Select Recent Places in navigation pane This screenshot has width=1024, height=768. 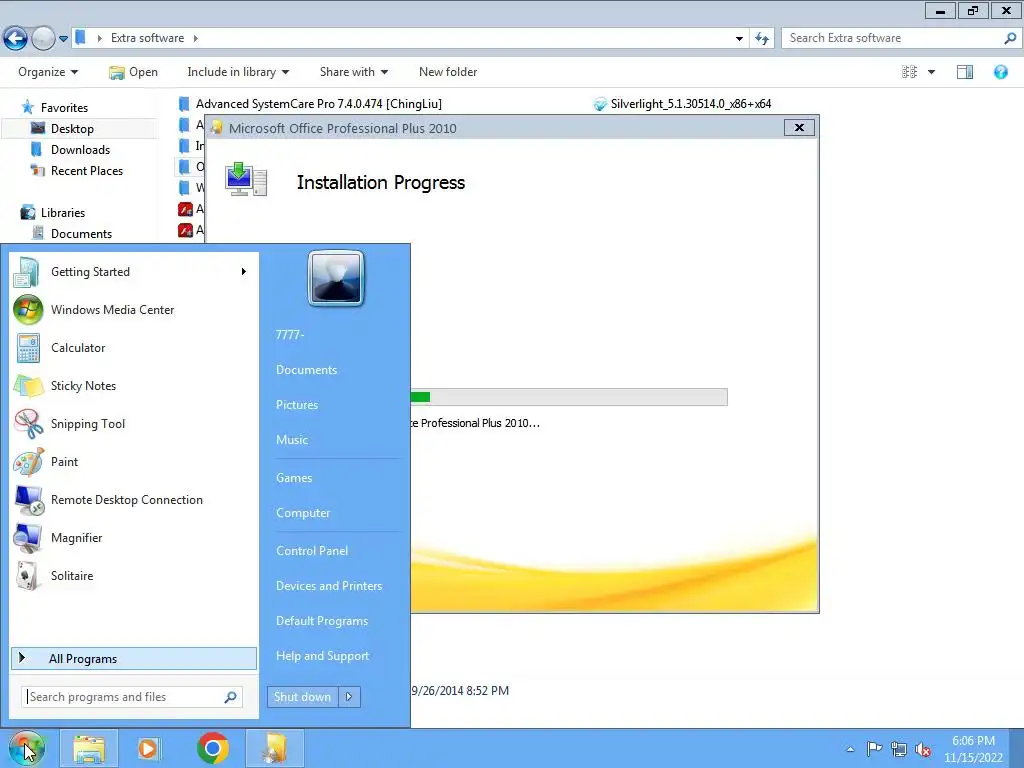point(87,170)
